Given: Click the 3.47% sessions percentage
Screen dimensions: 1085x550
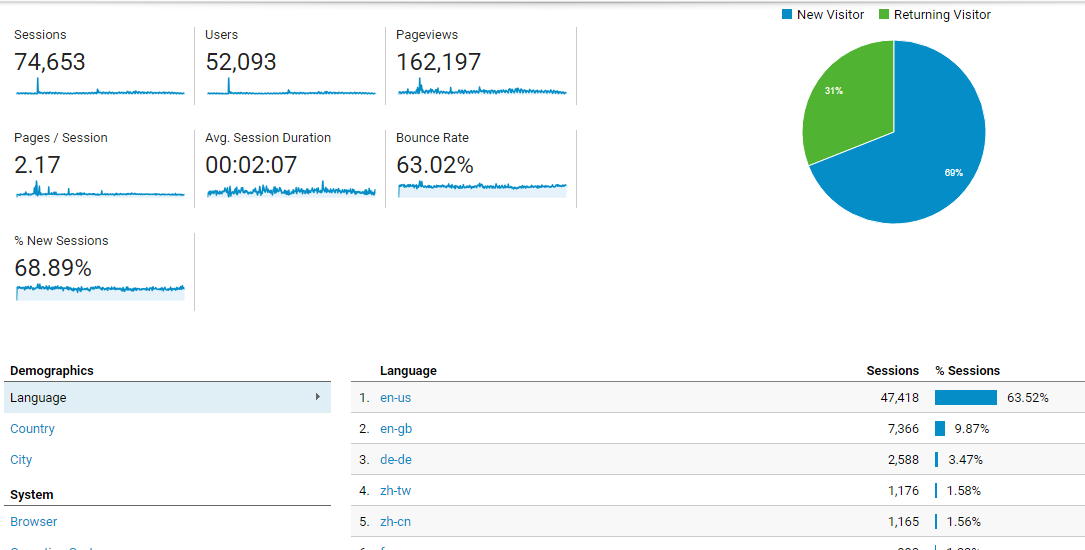Looking at the screenshot, I should (x=965, y=460).
